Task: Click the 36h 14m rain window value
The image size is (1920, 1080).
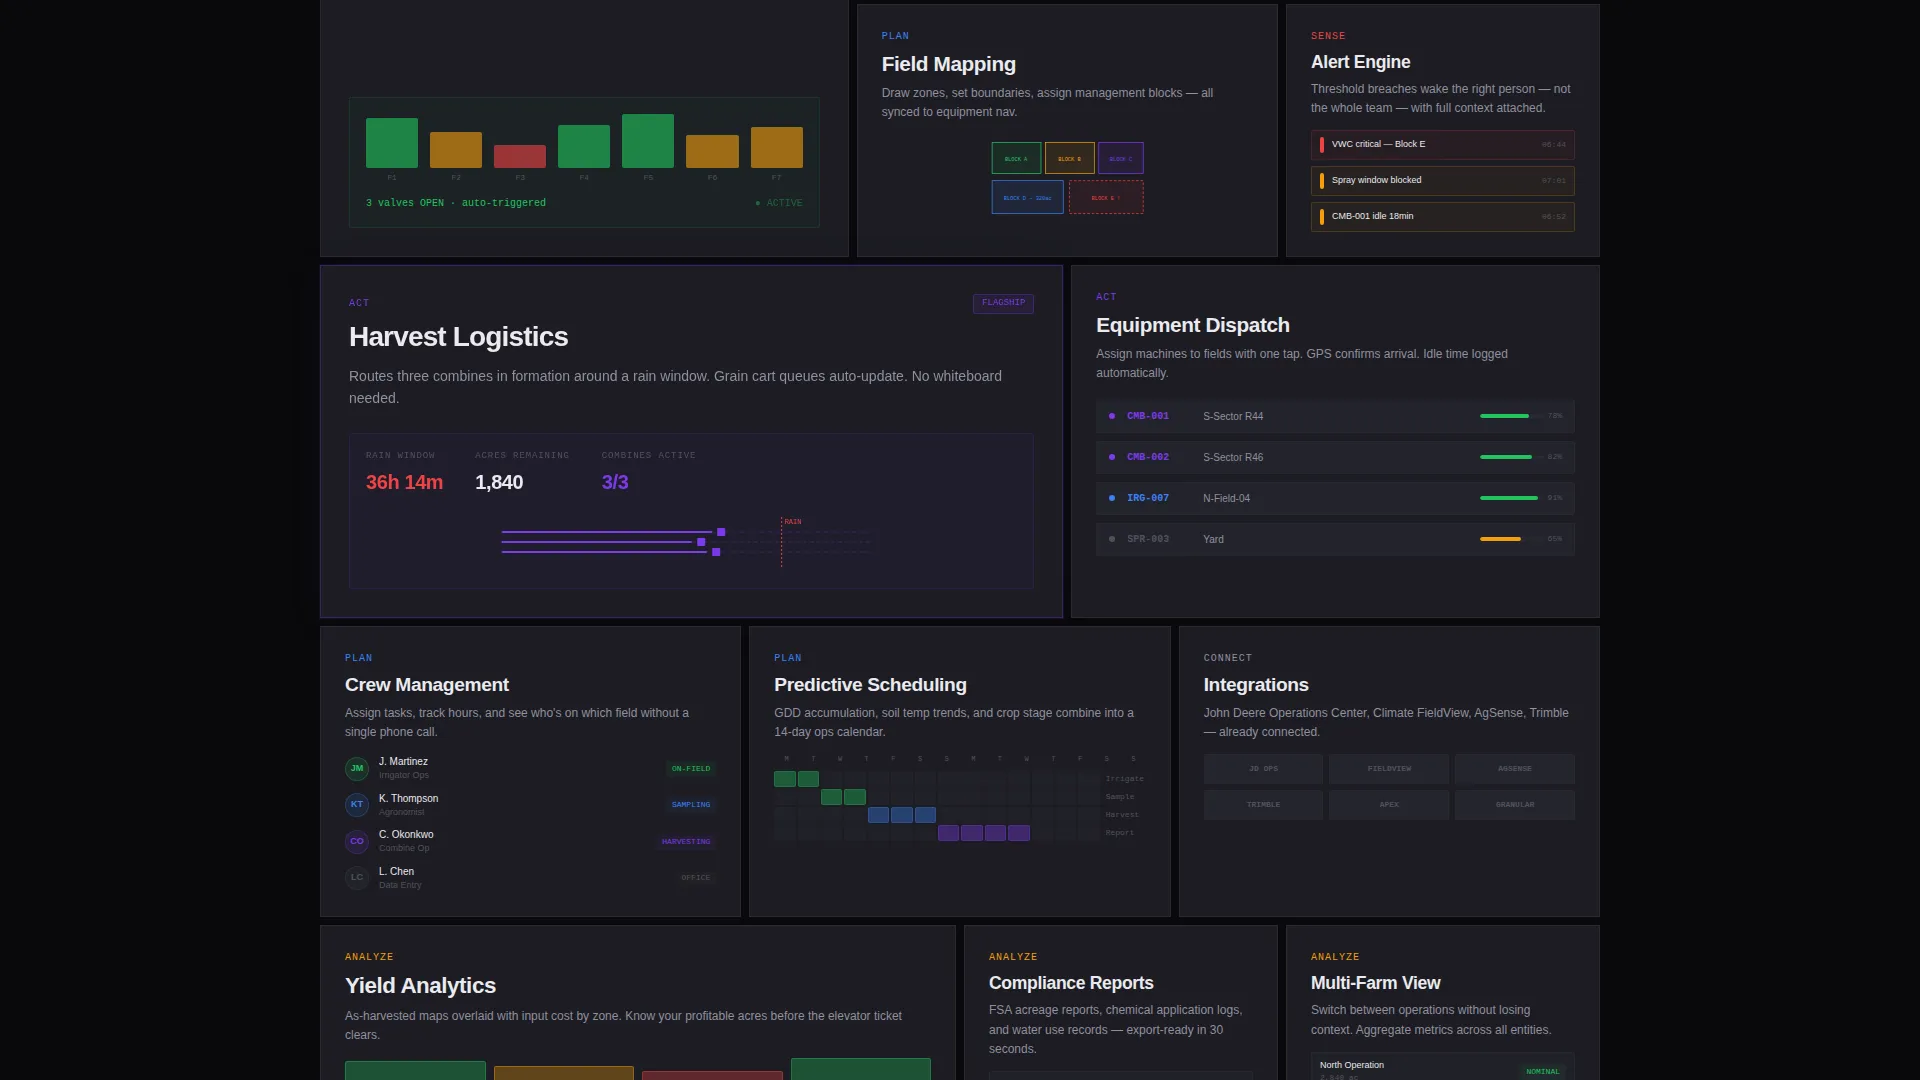Action: point(404,482)
